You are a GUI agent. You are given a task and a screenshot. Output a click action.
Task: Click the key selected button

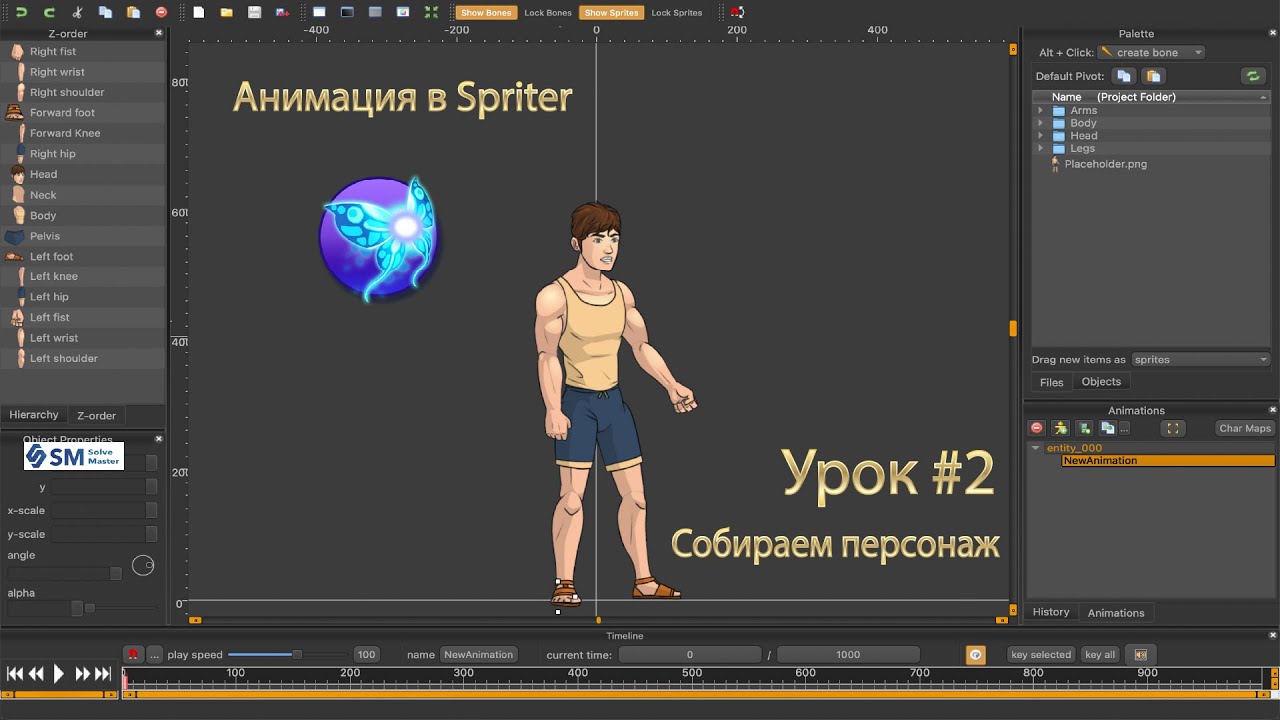click(1041, 655)
